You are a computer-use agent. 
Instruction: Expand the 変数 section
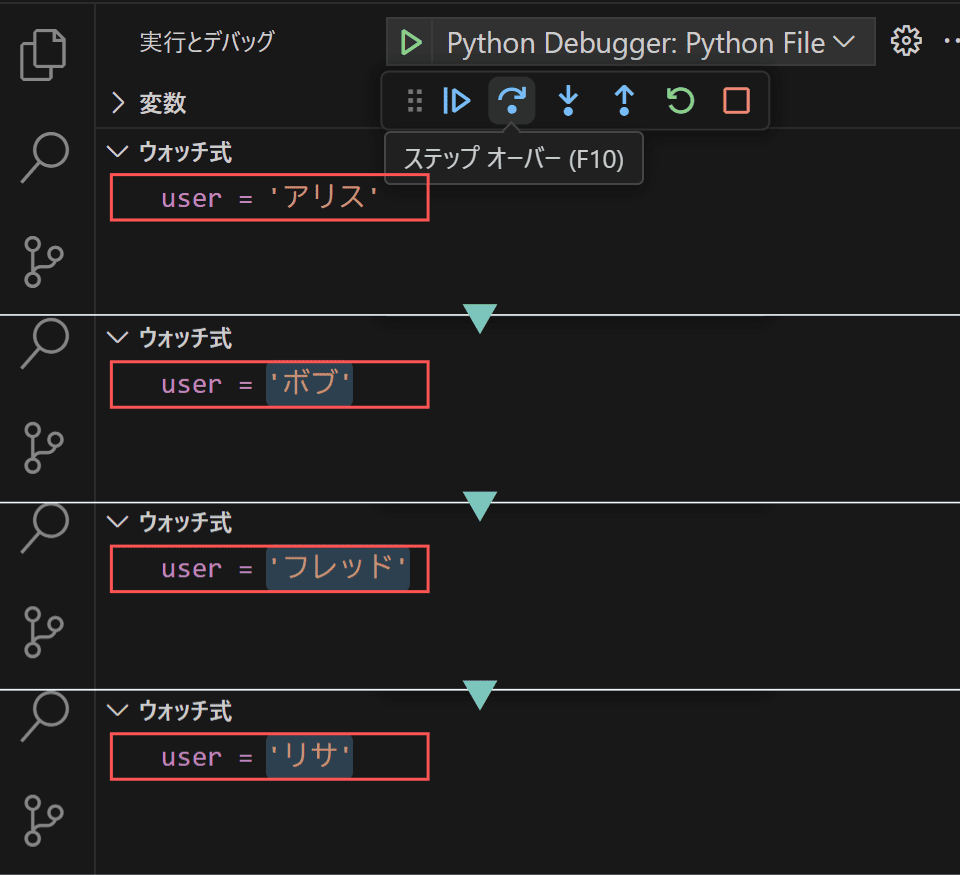click(118, 103)
